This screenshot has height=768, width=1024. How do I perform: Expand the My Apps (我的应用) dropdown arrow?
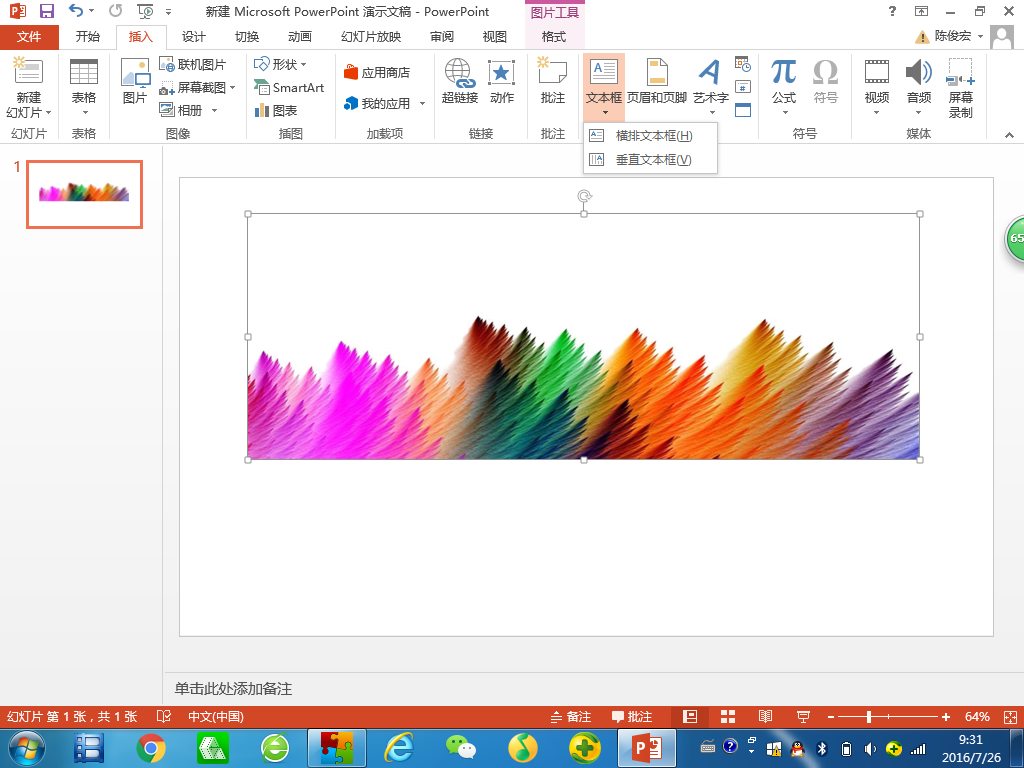(423, 103)
